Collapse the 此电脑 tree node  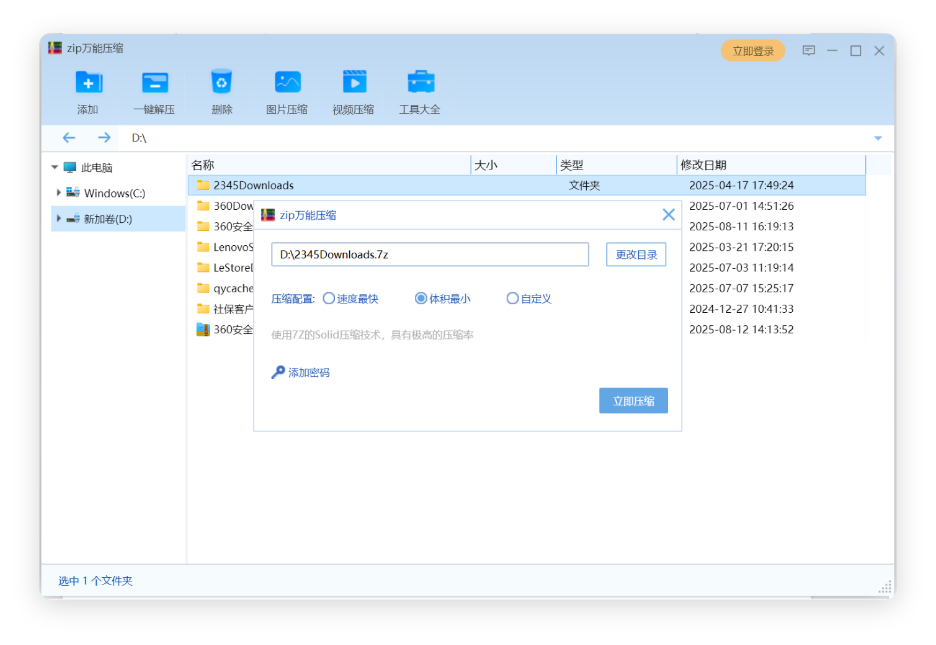(x=55, y=167)
